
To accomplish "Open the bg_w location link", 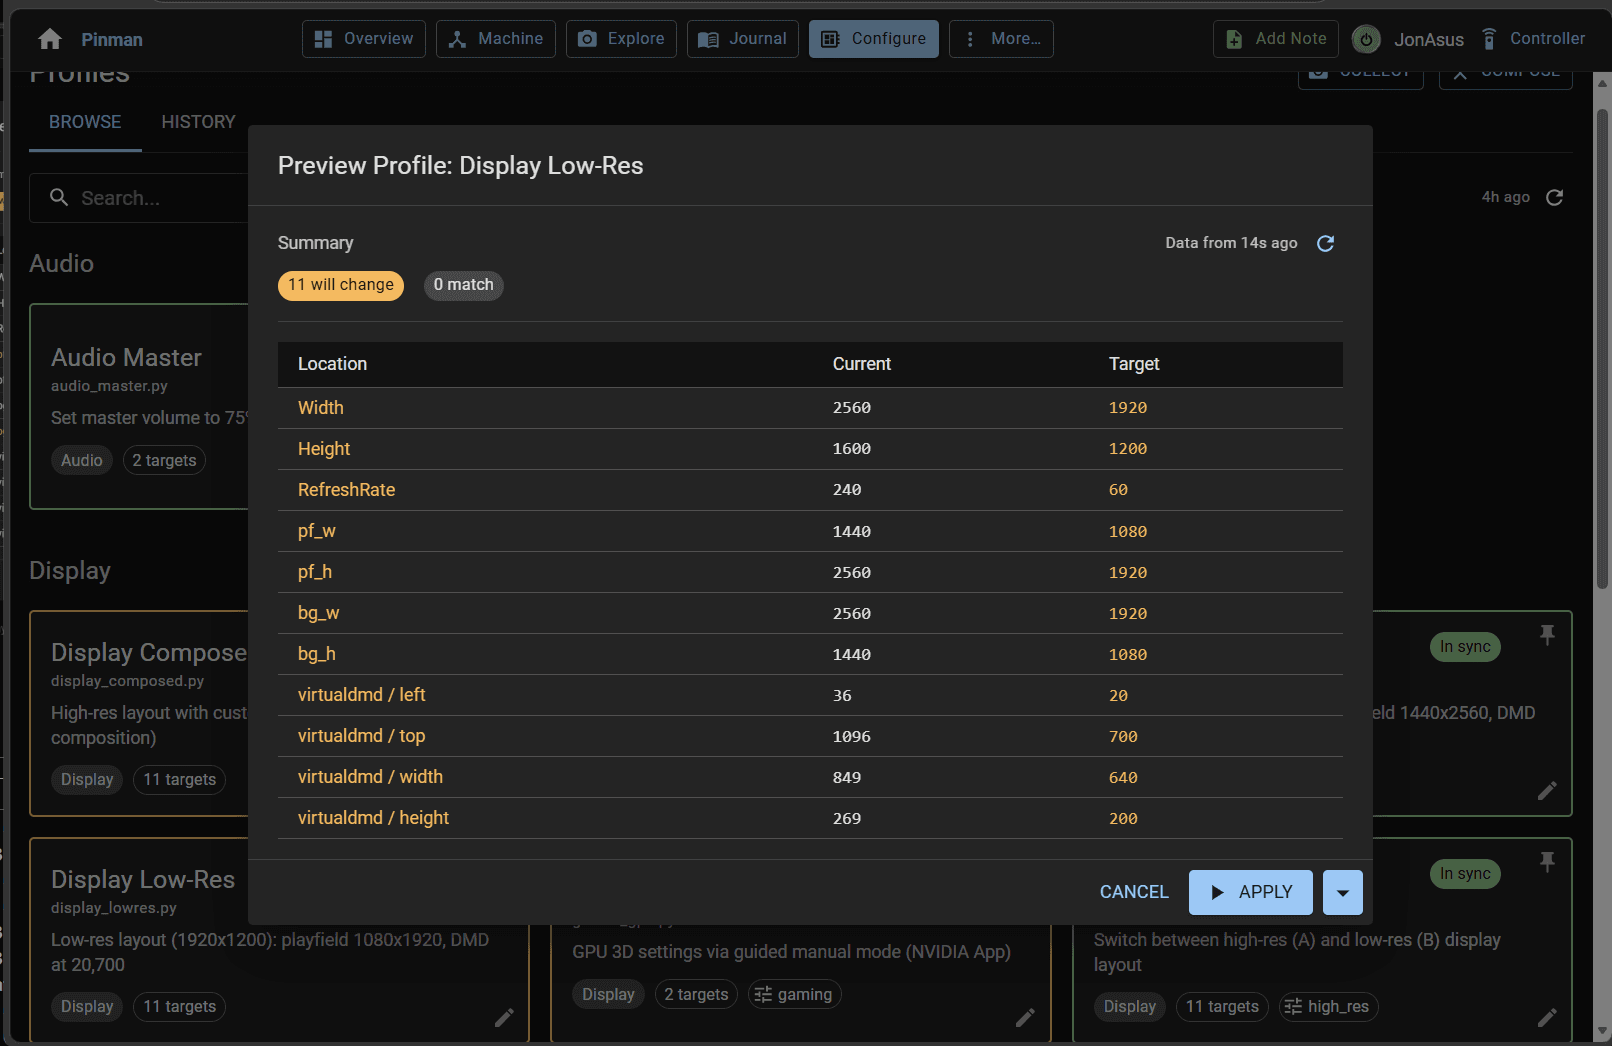I will 318,613.
